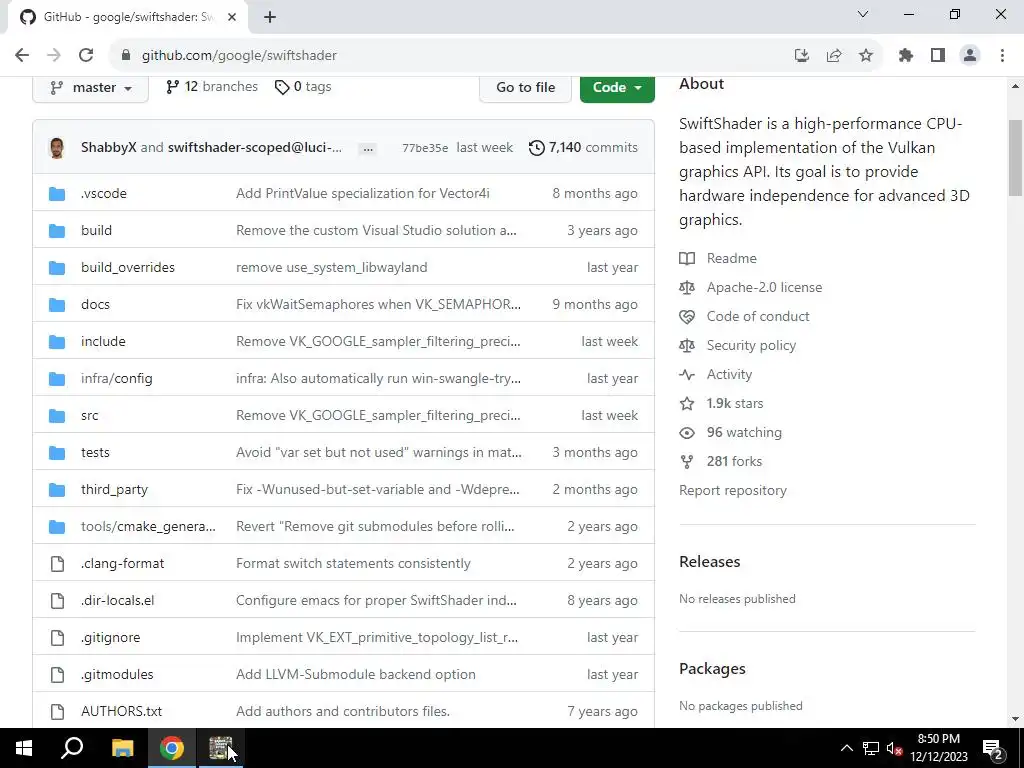
Task: Open the build folder
Action: click(x=97, y=231)
